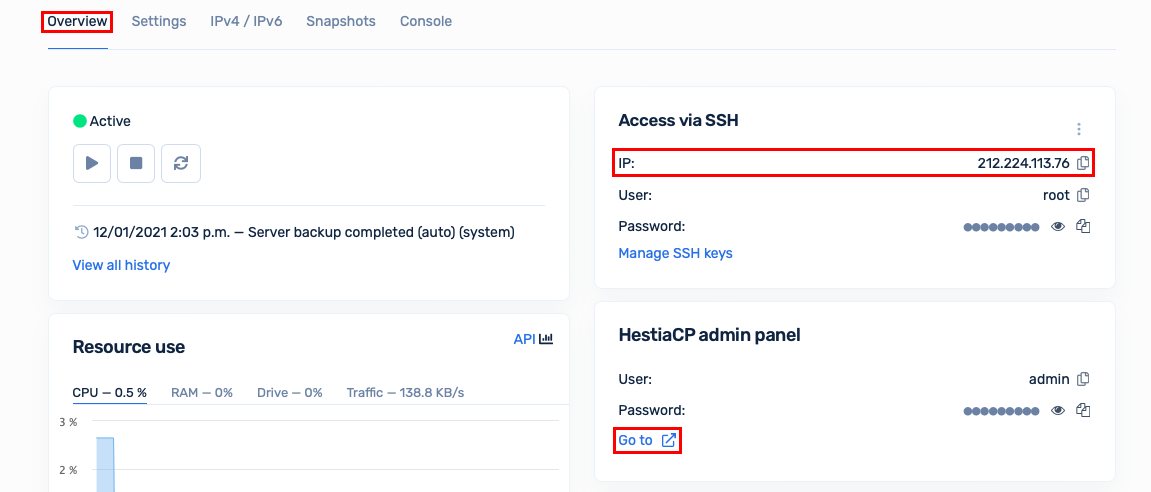The image size is (1151, 492).
Task: Reveal the SSH password with eye icon
Action: point(1058,226)
